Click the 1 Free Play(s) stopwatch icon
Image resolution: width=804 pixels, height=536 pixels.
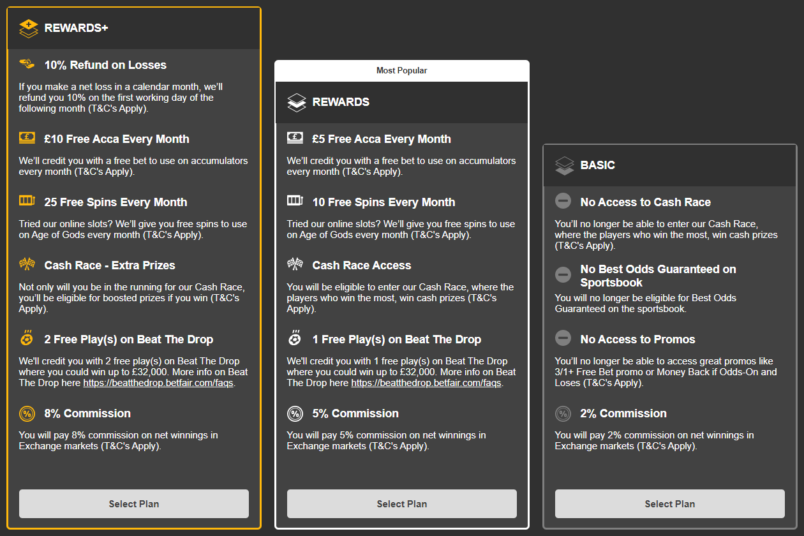coord(295,338)
